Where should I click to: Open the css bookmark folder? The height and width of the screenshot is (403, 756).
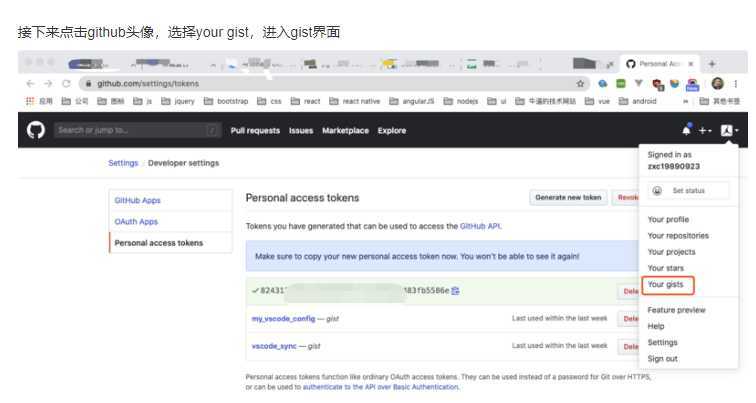pyautogui.click(x=269, y=101)
